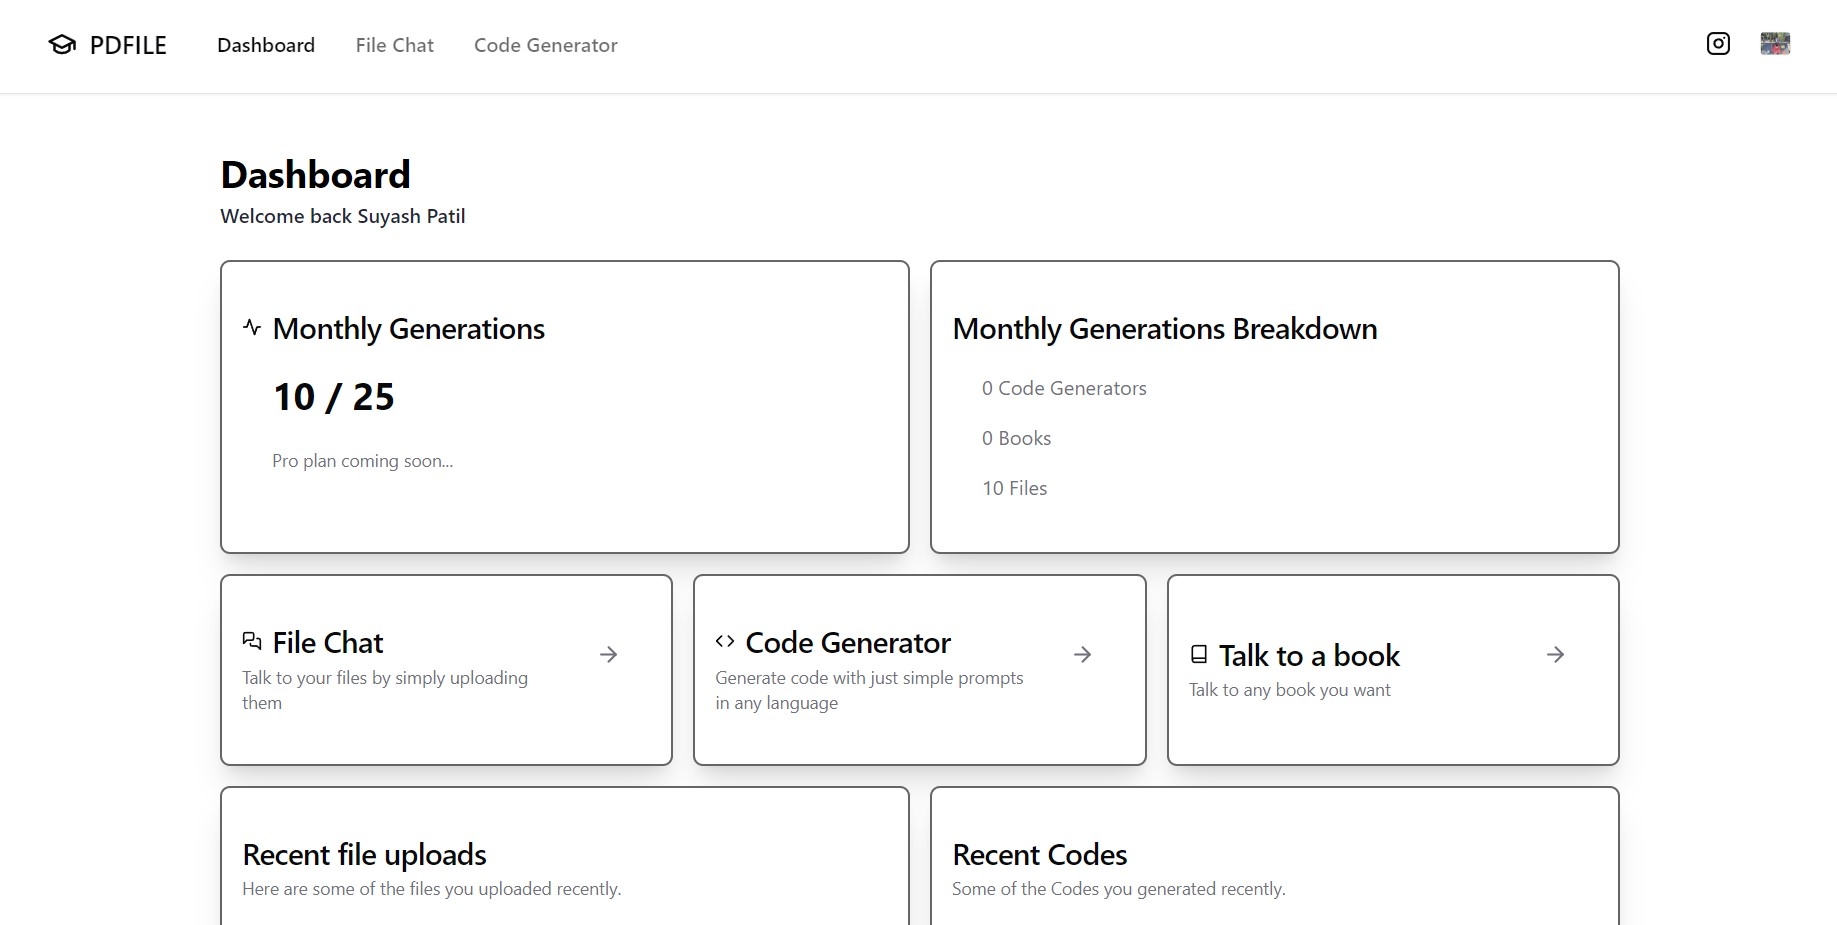The width and height of the screenshot is (1837, 925).
Task: Click the book icon beside Talk to a book
Action: pyautogui.click(x=1199, y=655)
